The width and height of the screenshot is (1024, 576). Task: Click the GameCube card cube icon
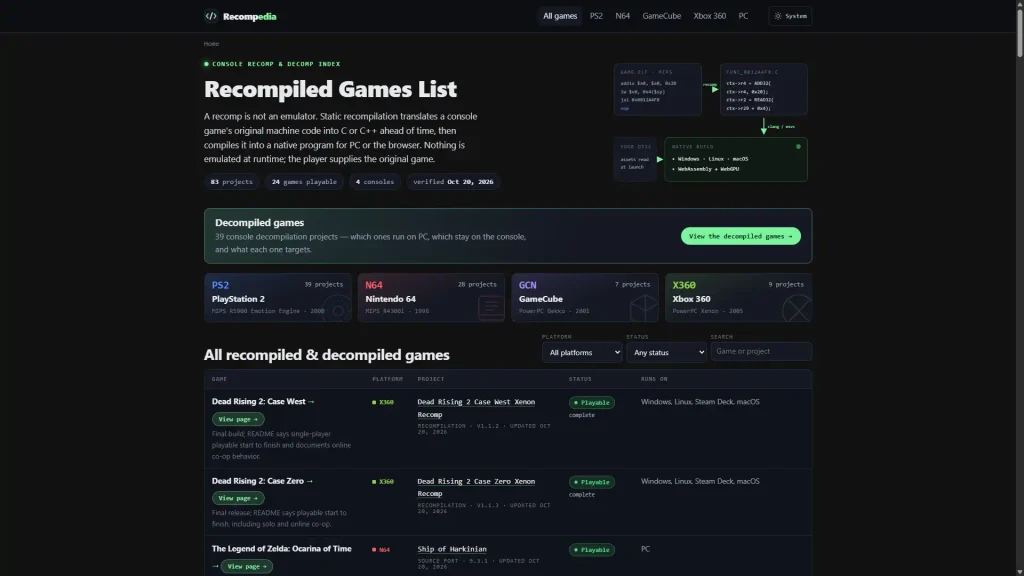(x=643, y=308)
